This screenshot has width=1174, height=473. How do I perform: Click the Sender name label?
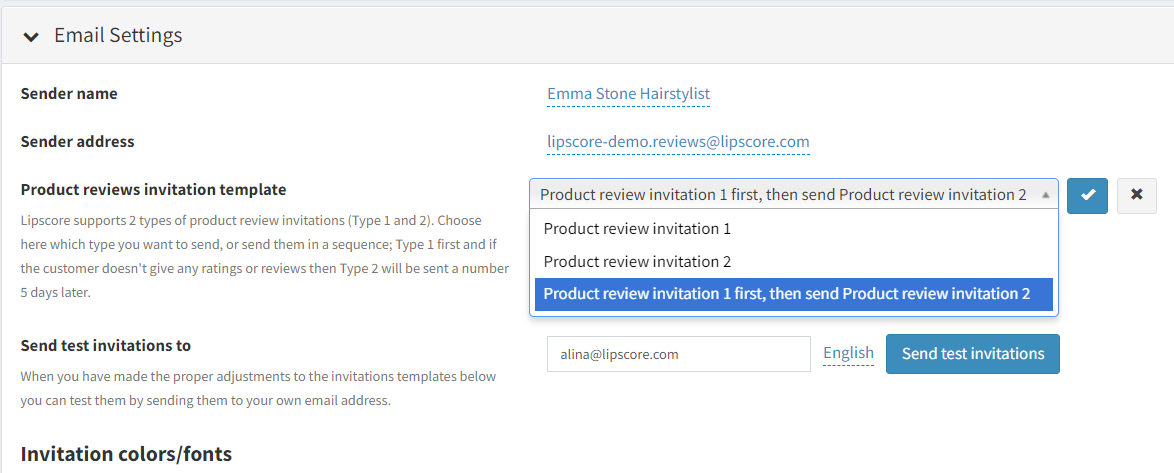(69, 94)
